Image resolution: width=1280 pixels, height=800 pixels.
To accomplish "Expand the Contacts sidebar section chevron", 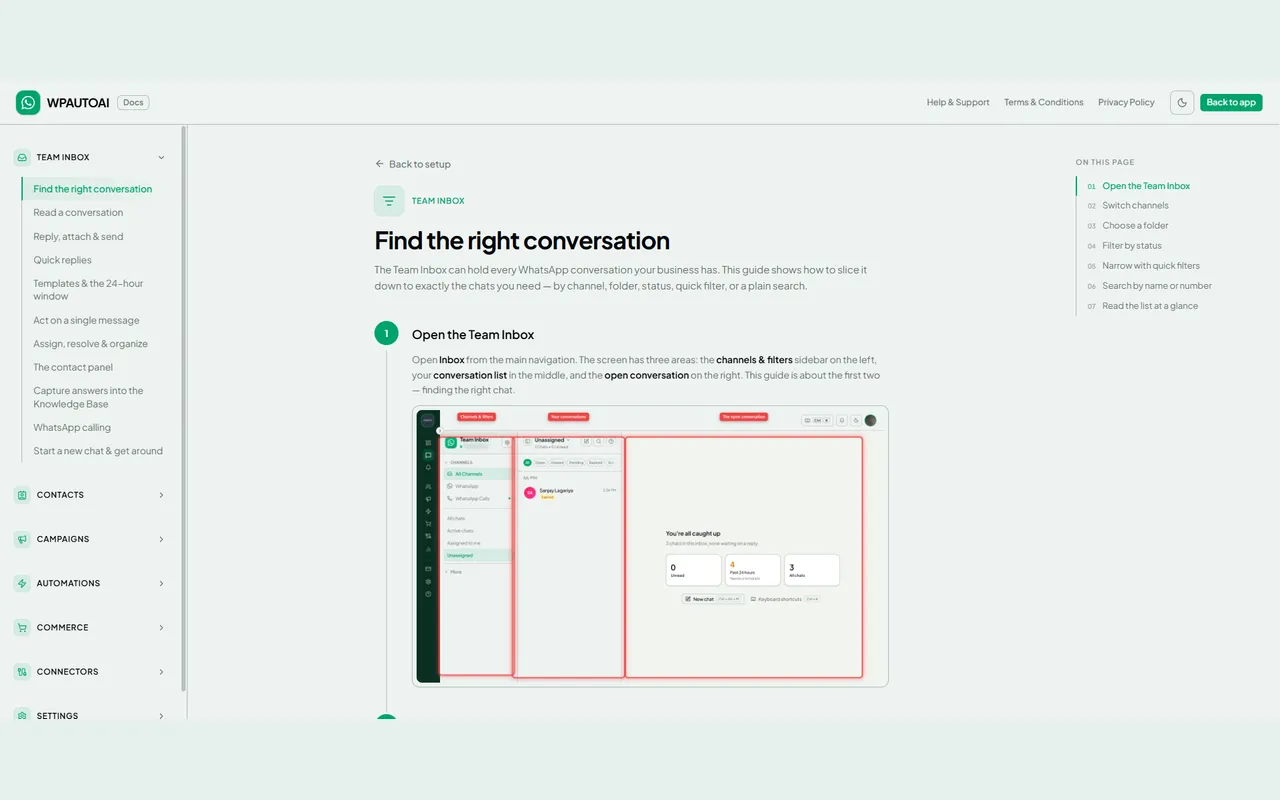I will 161,495.
